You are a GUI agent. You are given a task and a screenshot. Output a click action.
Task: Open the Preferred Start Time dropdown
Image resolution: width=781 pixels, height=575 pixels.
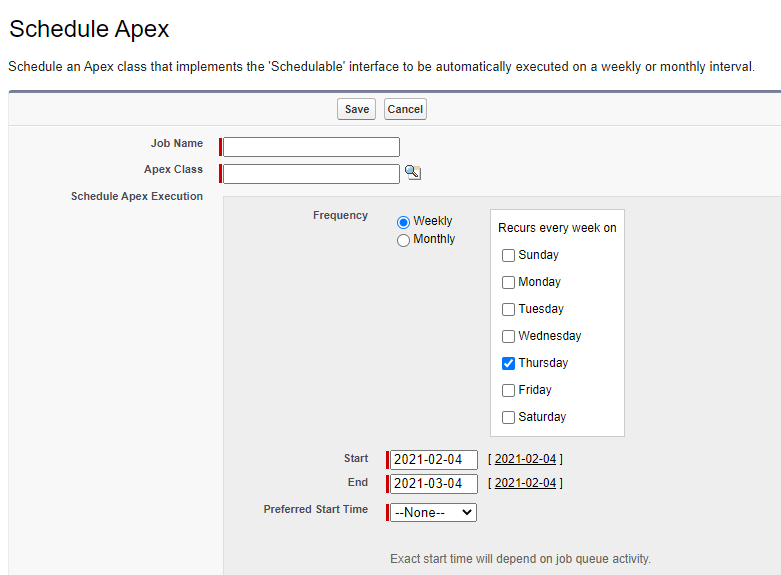pyautogui.click(x=433, y=512)
